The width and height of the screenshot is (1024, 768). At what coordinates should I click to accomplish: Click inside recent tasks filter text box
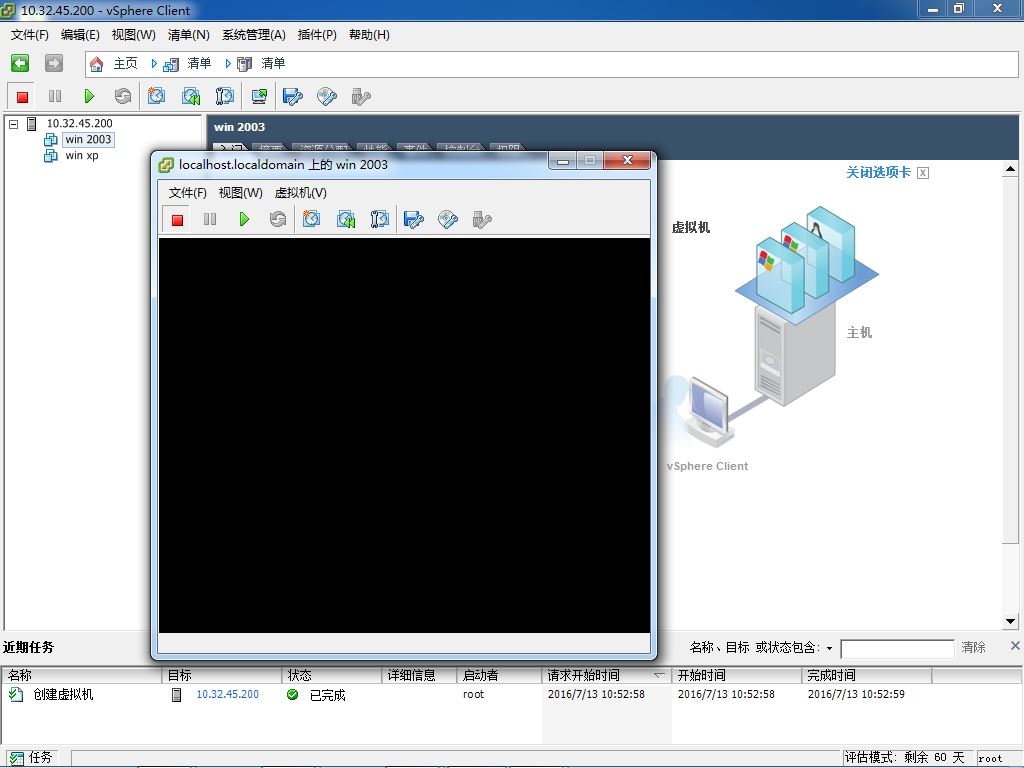point(897,648)
